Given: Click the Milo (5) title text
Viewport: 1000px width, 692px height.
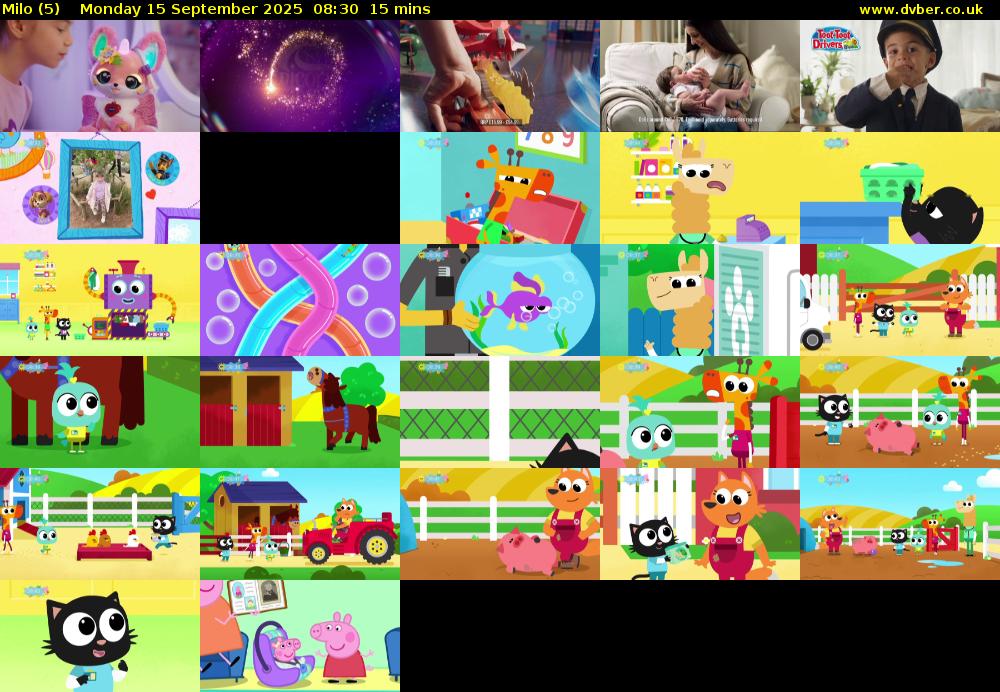Looking at the screenshot, I should [31, 9].
